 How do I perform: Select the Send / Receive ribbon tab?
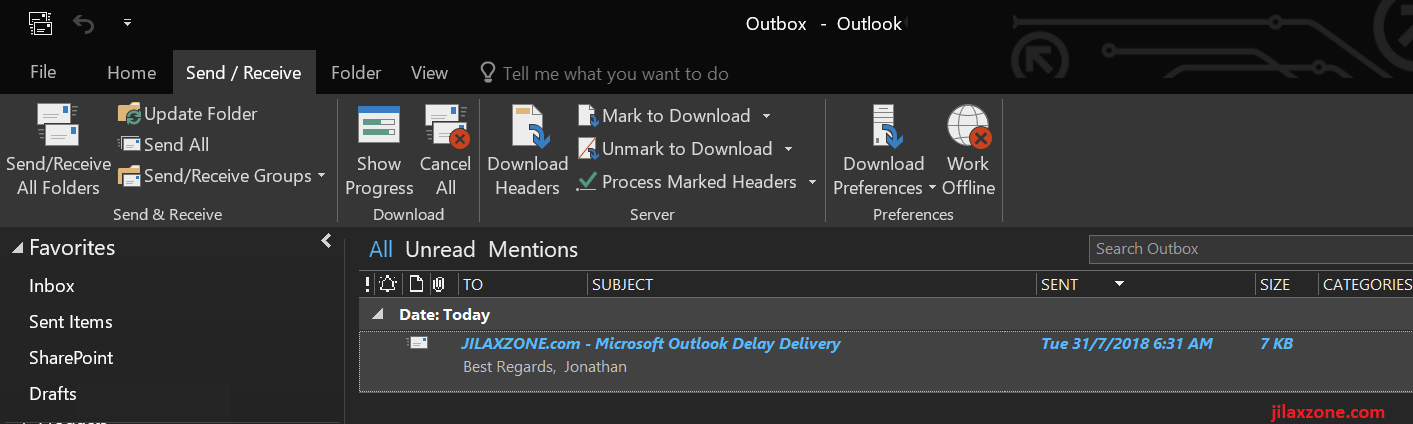(x=244, y=73)
